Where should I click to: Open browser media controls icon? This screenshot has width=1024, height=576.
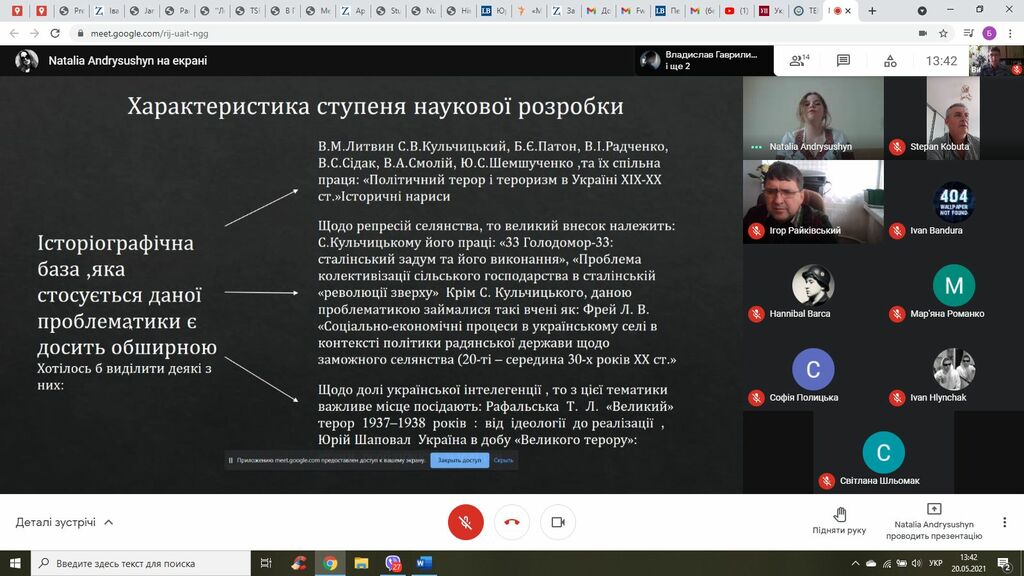click(x=966, y=33)
